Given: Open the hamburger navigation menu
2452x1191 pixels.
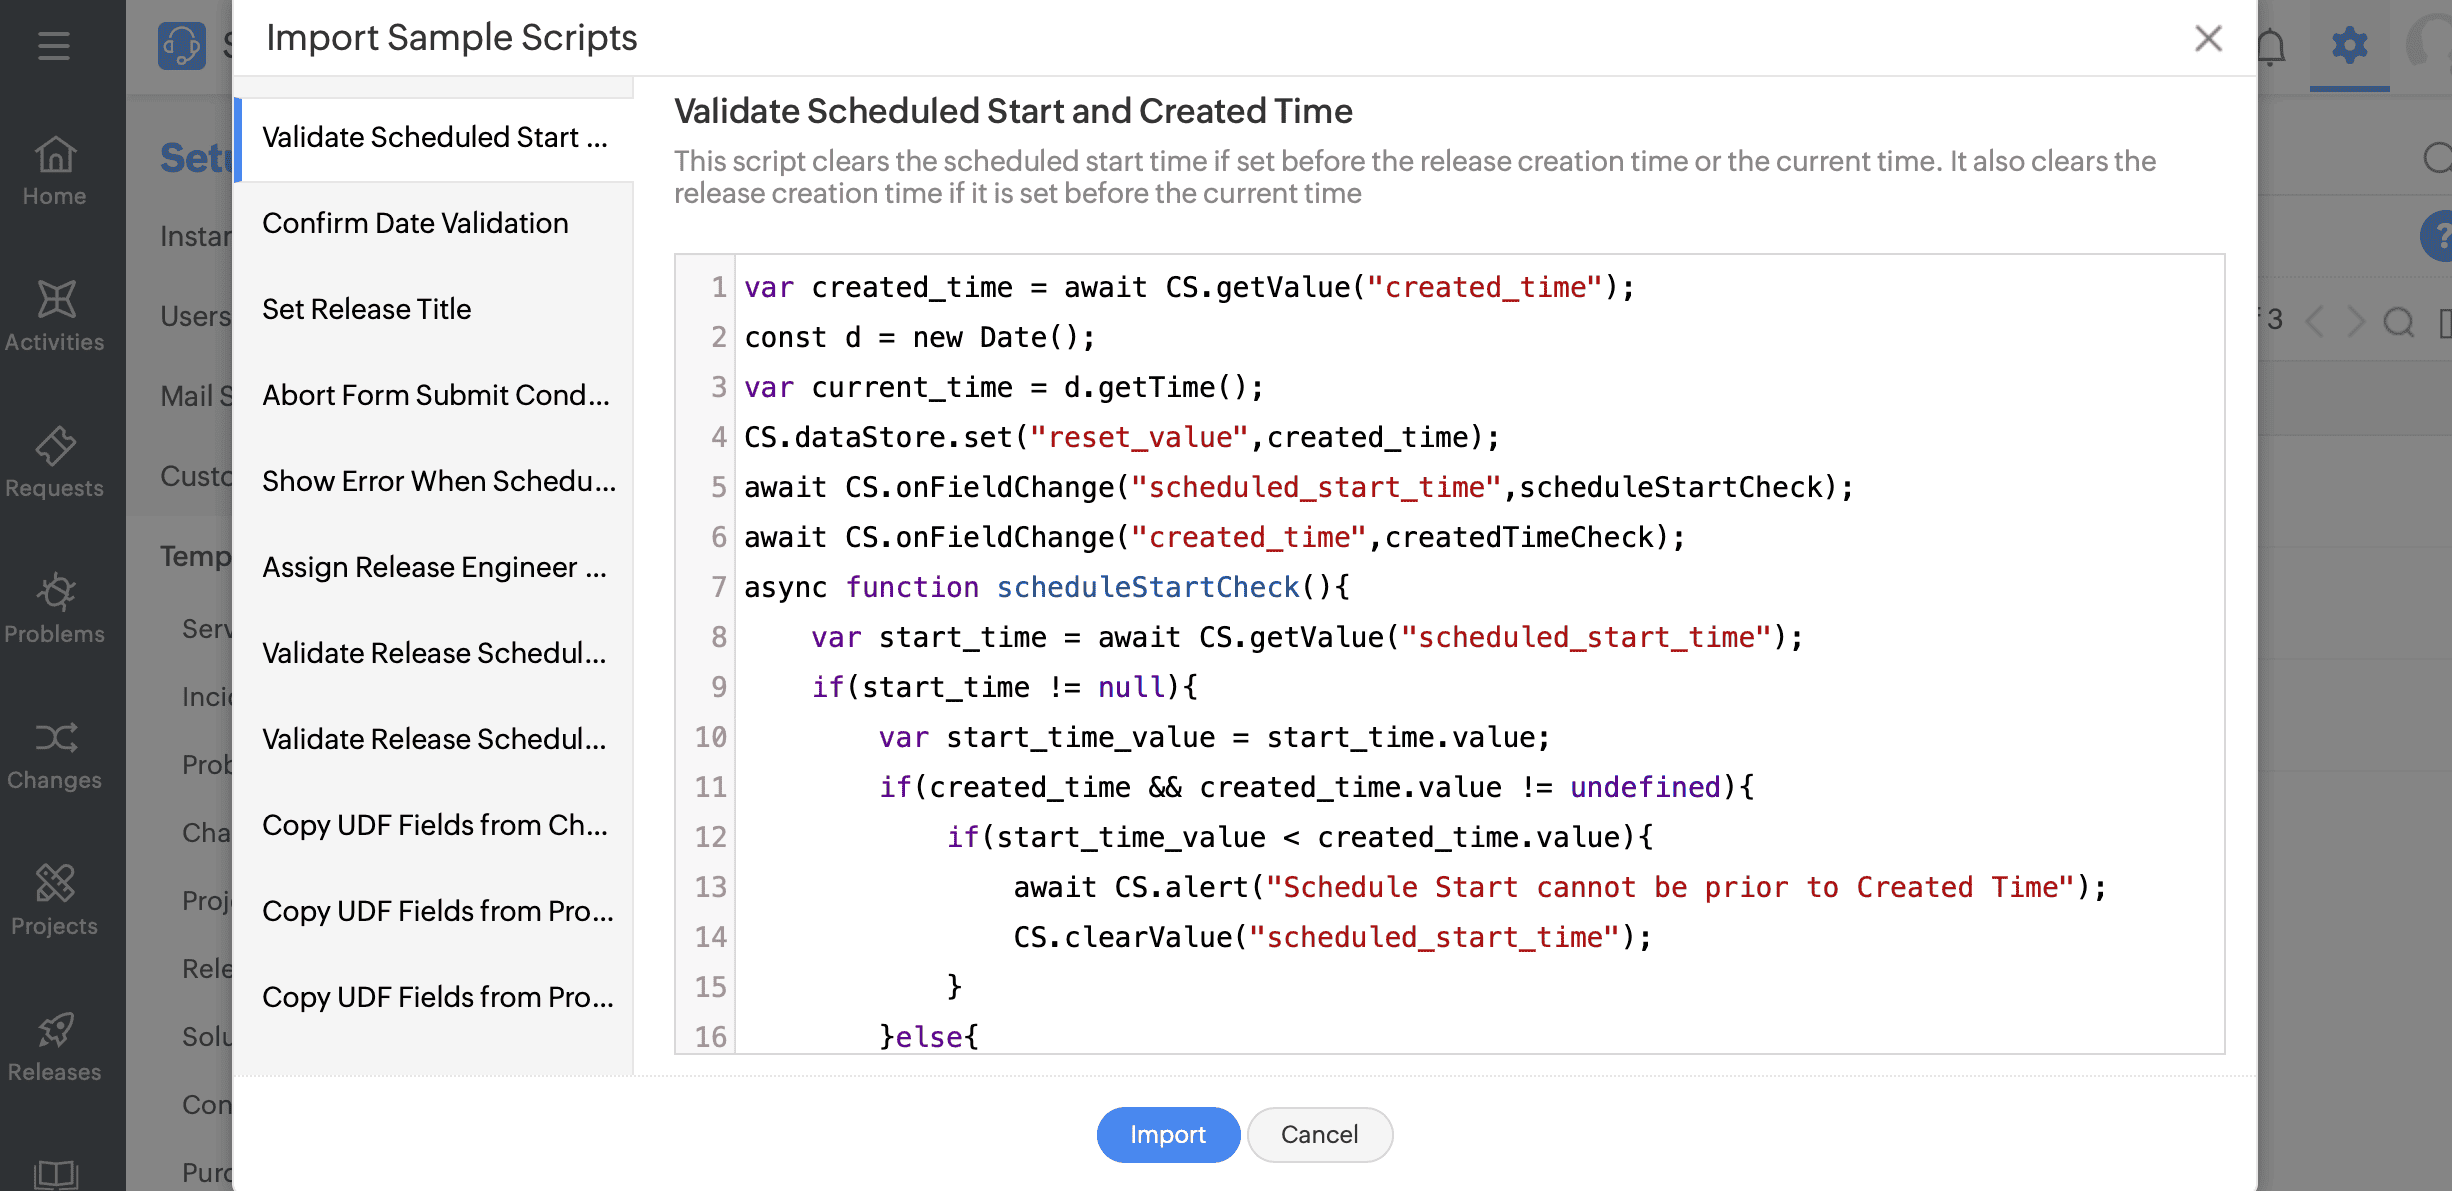Looking at the screenshot, I should [x=54, y=45].
